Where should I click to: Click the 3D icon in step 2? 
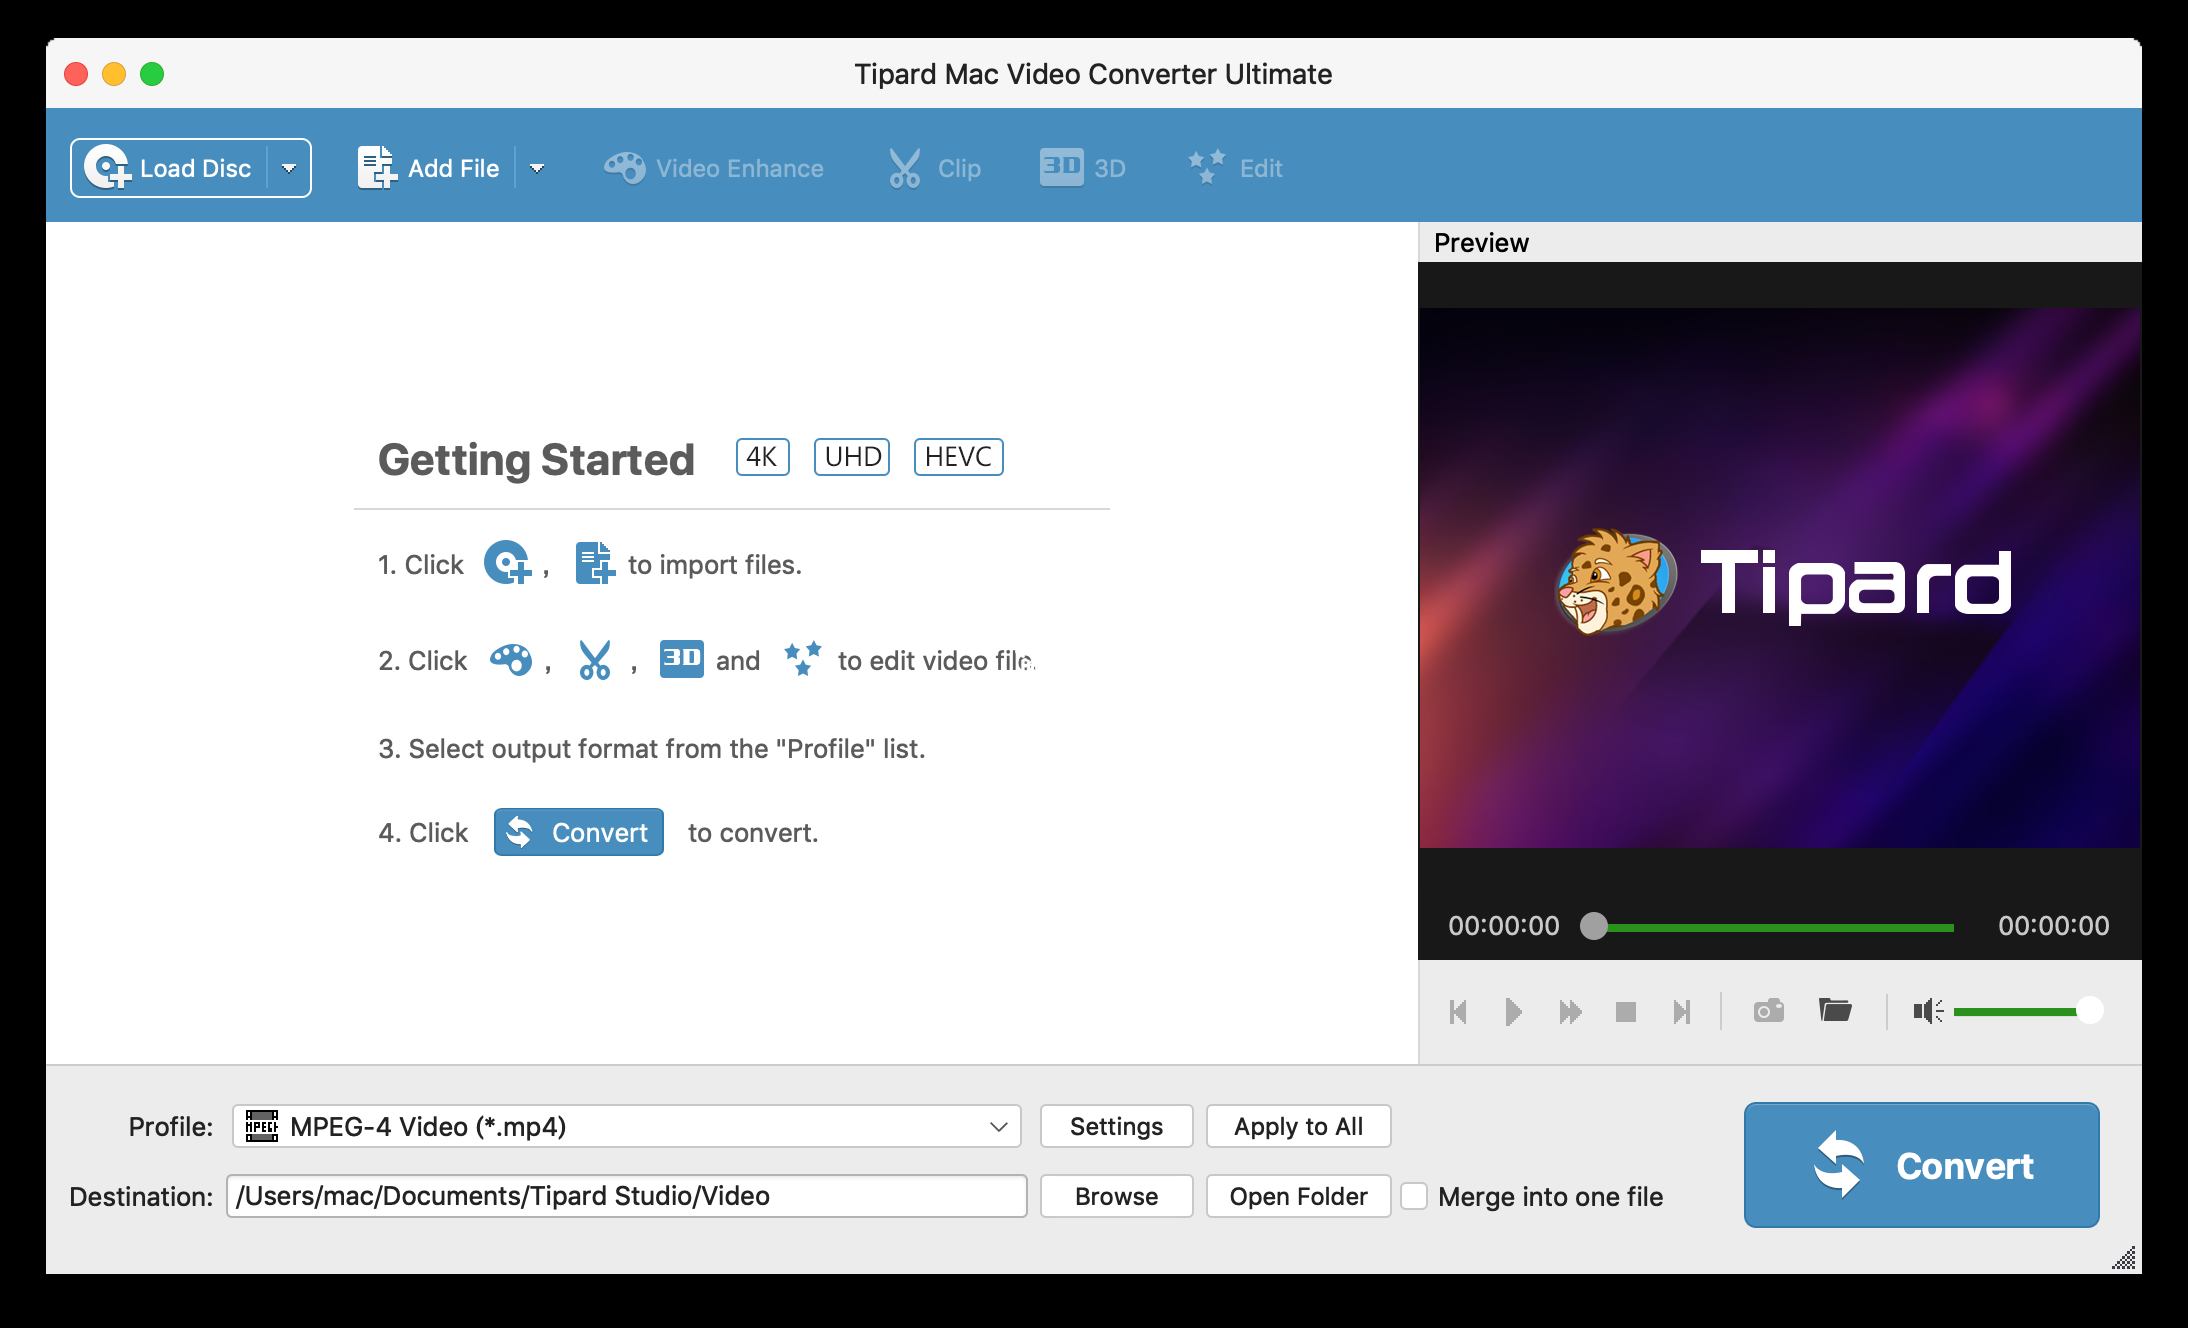[682, 659]
